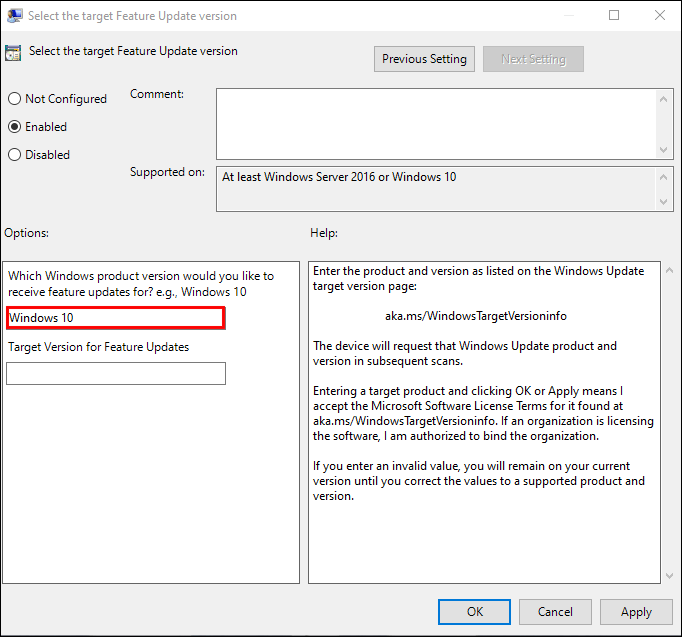Click the grayed-out Next Setting button

click(x=533, y=59)
